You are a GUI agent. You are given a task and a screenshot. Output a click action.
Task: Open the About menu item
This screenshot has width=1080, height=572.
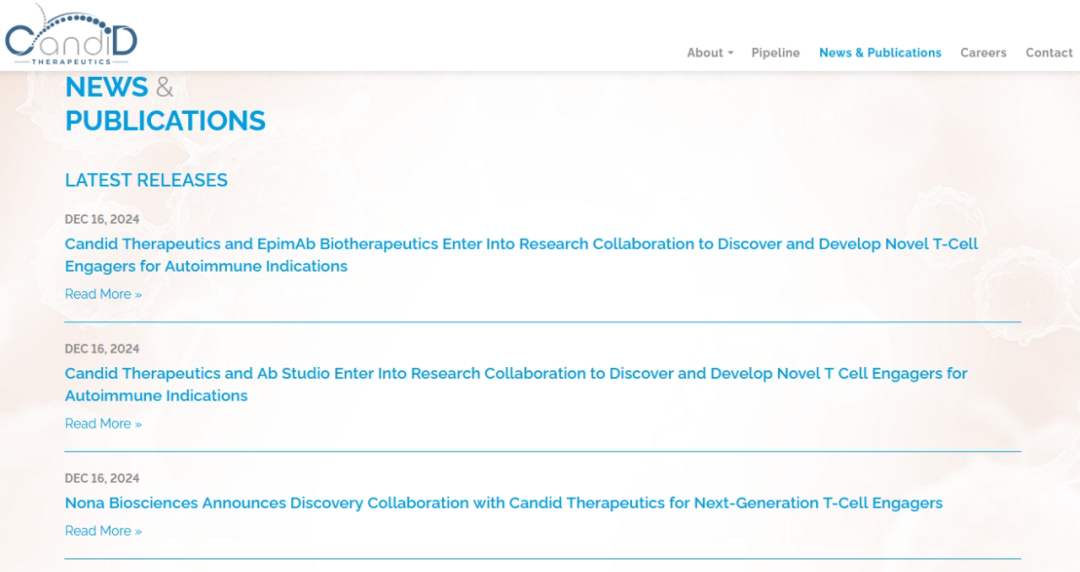pos(705,53)
